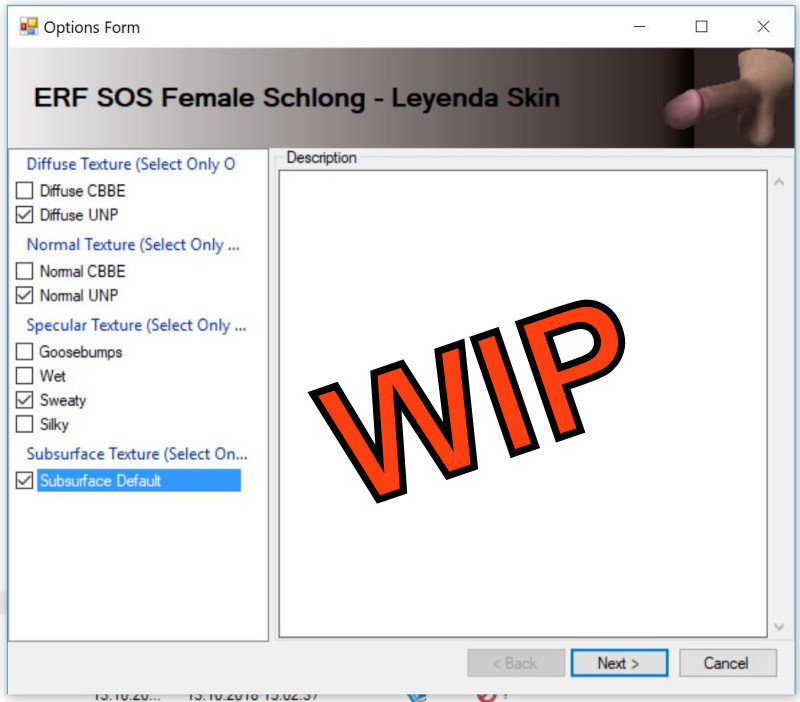This screenshot has height=702, width=800.
Task: Click the Diffuse Texture group heading
Action: (131, 164)
